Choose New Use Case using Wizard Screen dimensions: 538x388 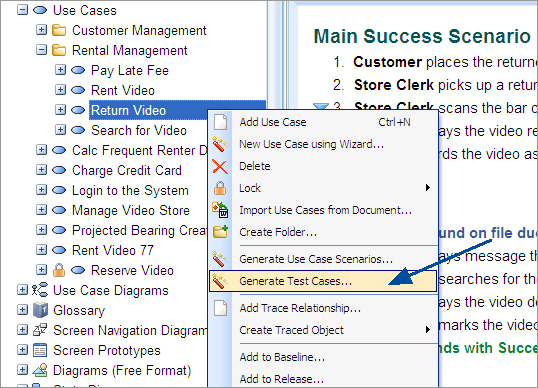point(323,144)
